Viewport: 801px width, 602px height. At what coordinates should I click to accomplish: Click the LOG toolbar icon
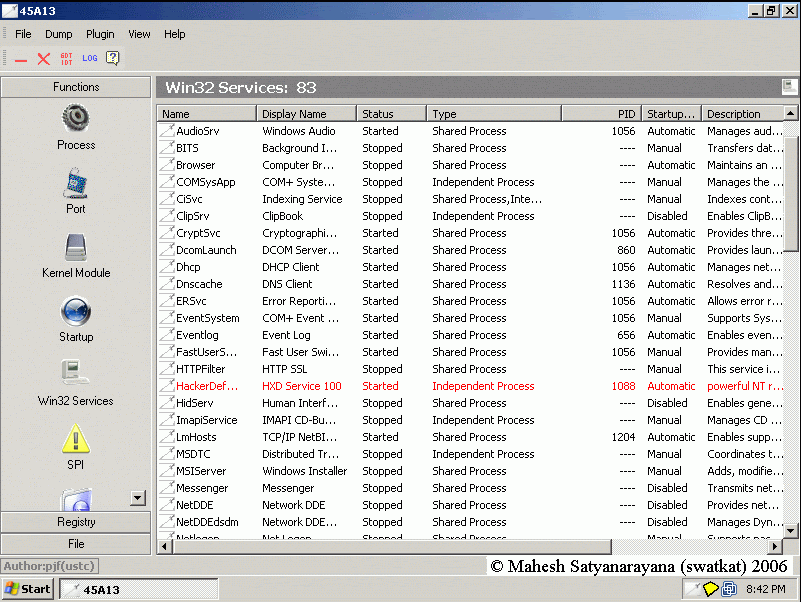click(89, 58)
